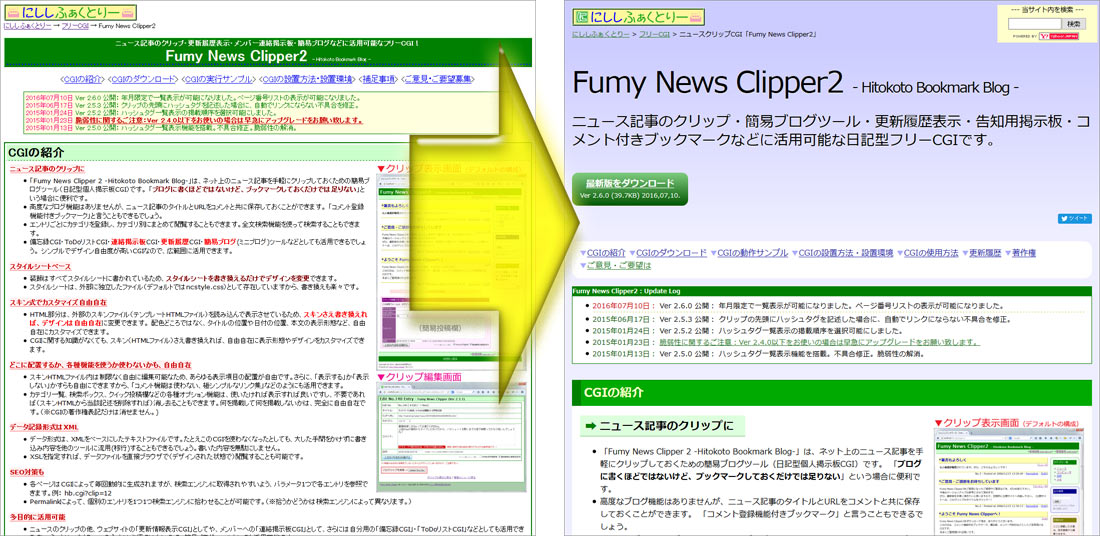
Task: Click the データ記録形式はXML heading
Action: point(46,427)
